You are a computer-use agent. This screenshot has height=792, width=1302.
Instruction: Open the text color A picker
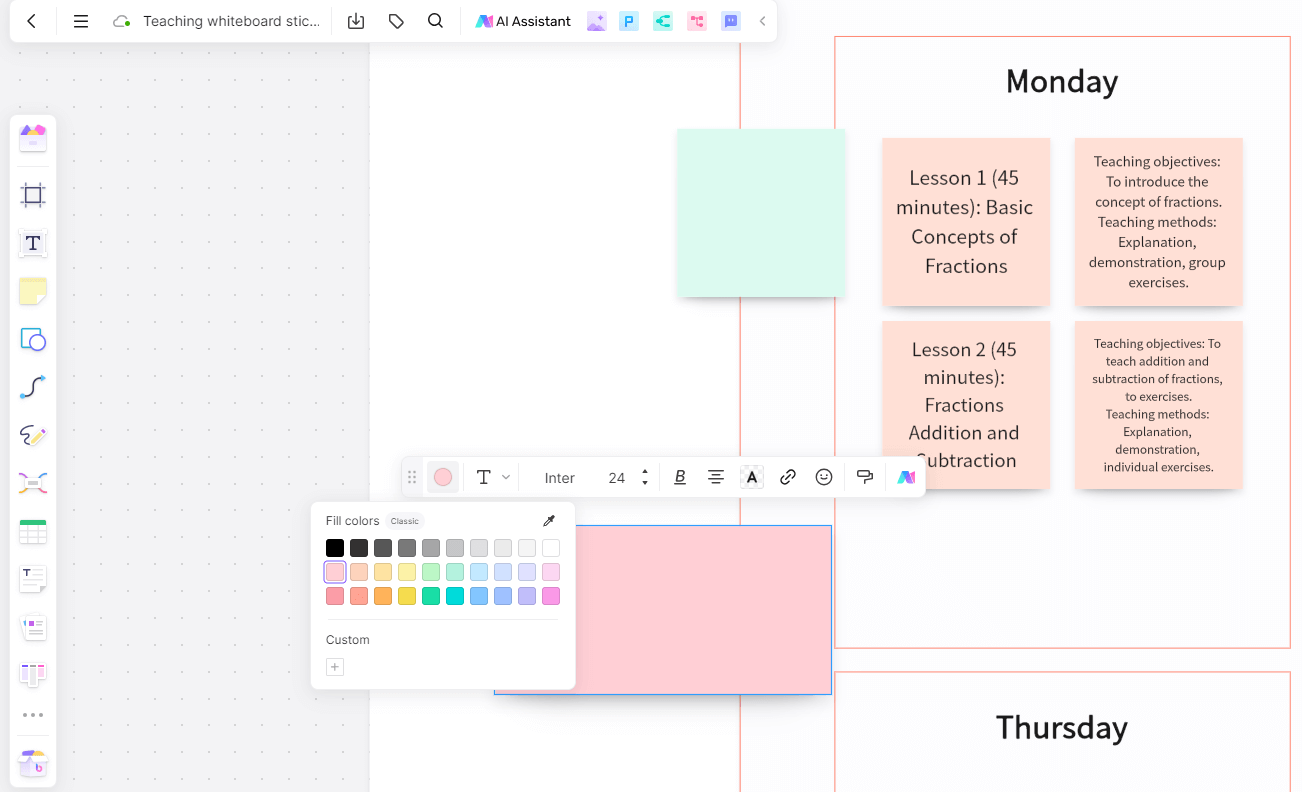point(752,477)
